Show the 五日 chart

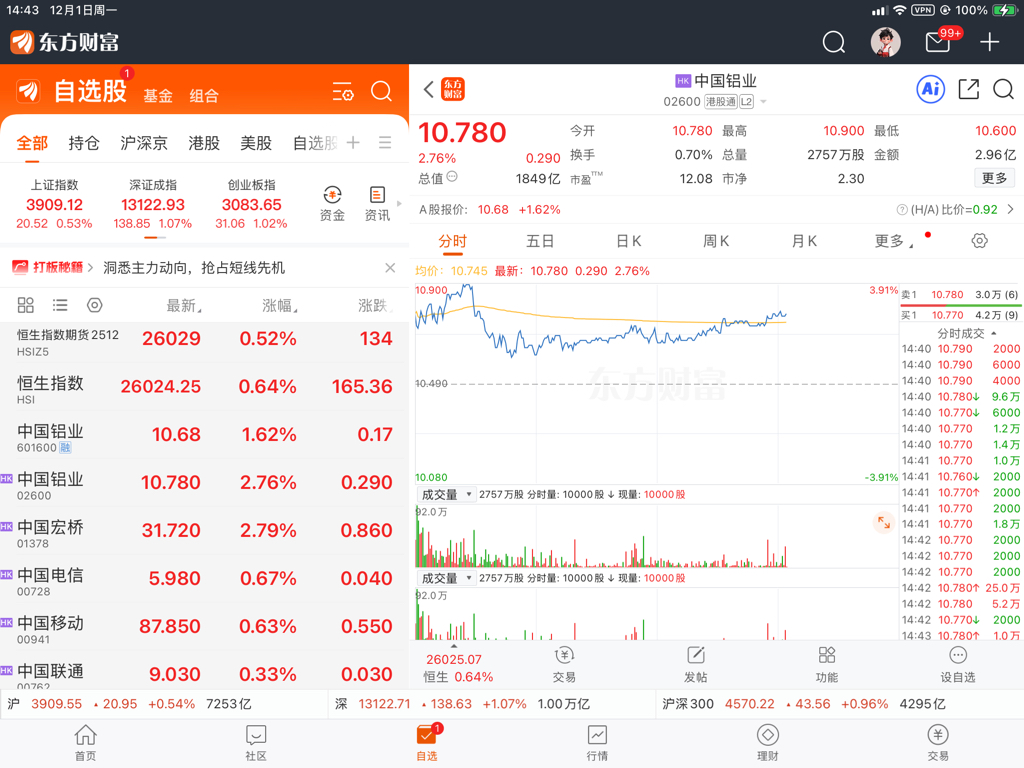point(540,241)
